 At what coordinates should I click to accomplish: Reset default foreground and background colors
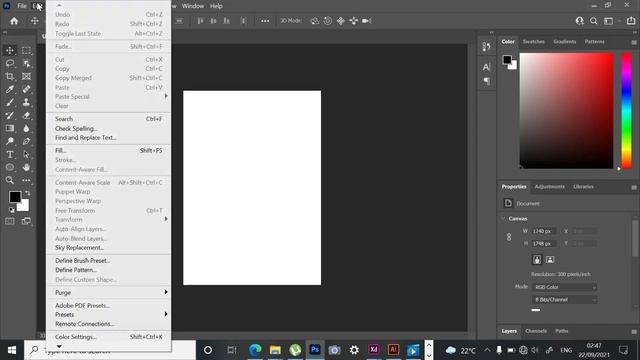[11, 210]
